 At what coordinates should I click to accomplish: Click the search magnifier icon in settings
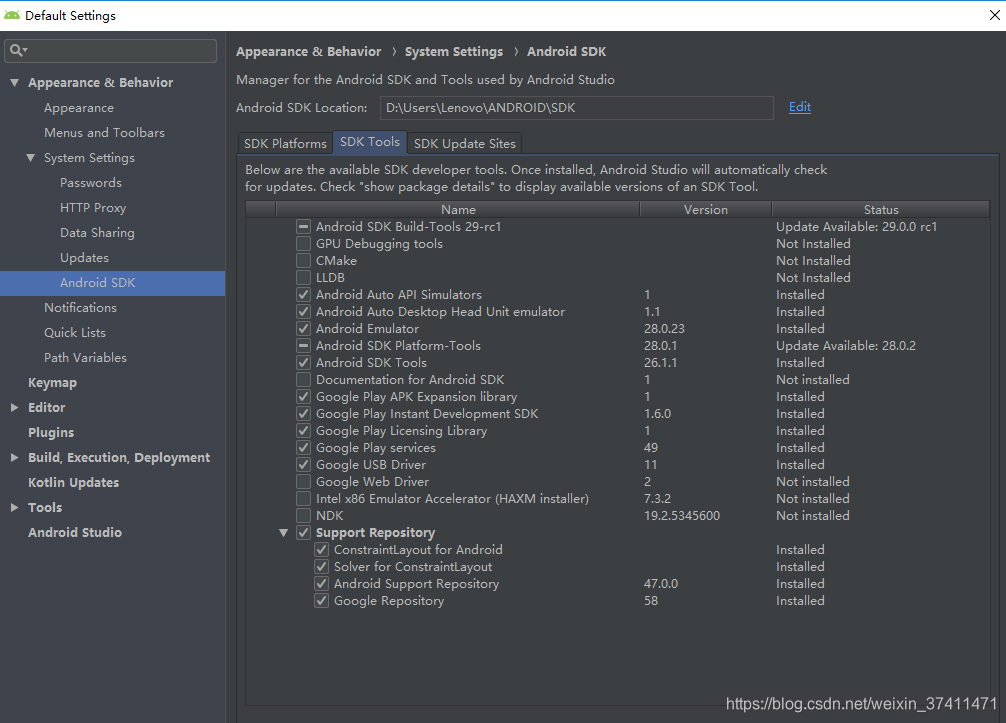16,50
